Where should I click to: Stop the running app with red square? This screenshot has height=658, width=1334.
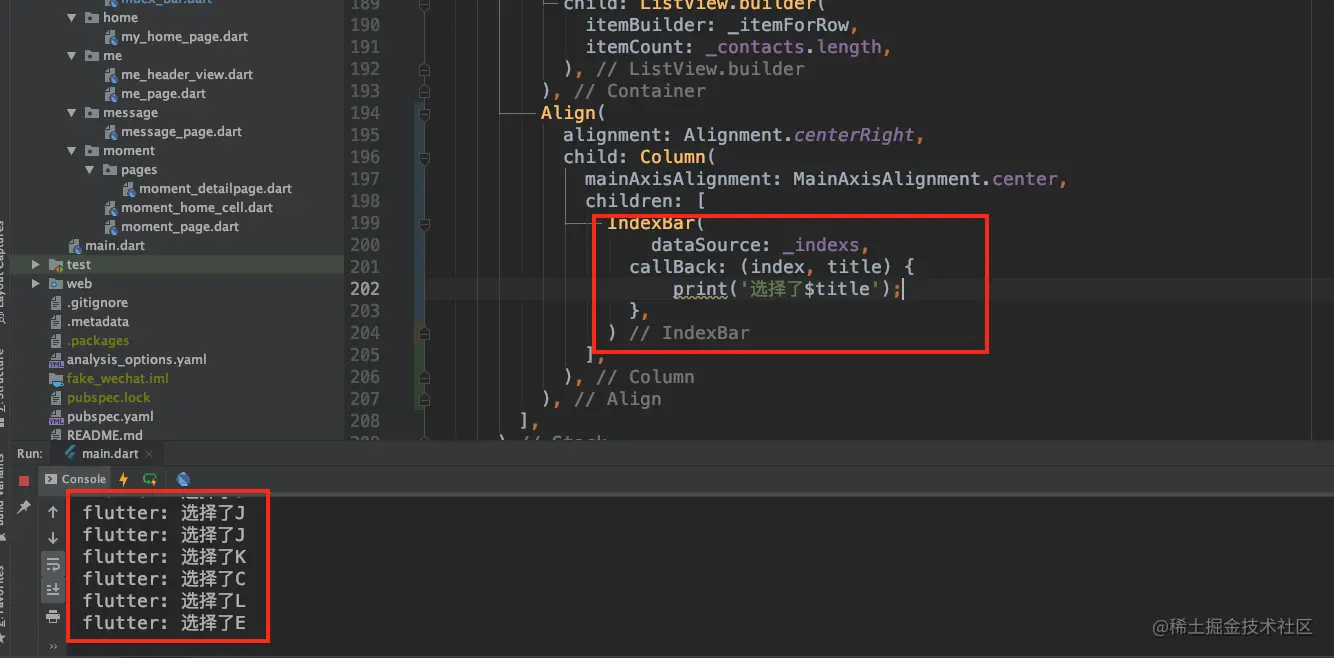24,481
